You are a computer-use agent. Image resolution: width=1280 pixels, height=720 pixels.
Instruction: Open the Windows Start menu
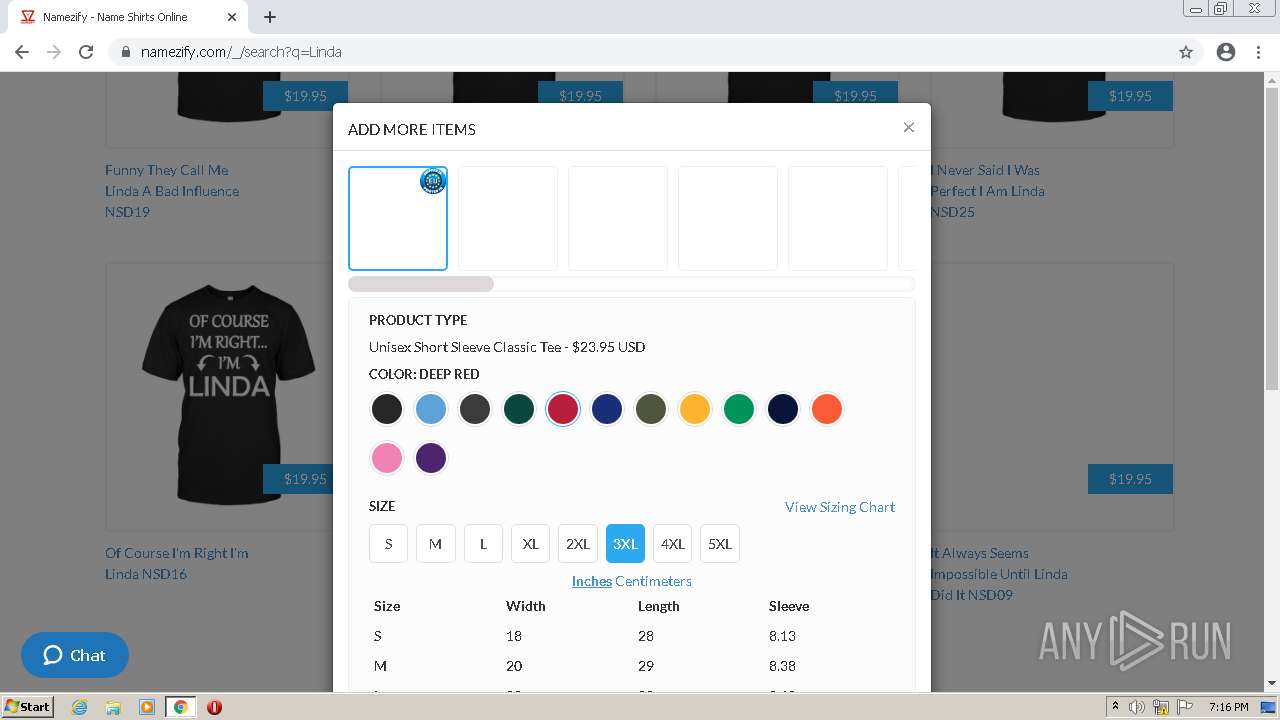click(27, 706)
